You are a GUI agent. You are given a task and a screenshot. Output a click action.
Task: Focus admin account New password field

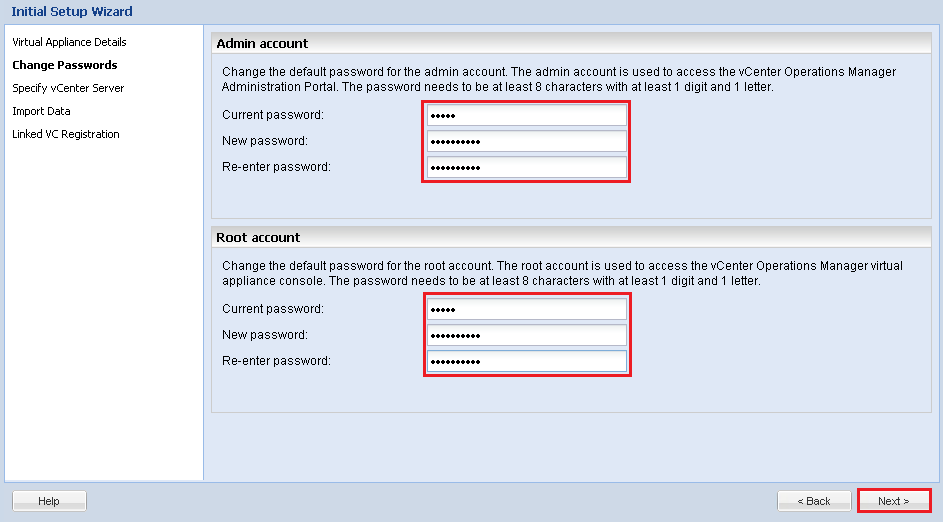[526, 141]
